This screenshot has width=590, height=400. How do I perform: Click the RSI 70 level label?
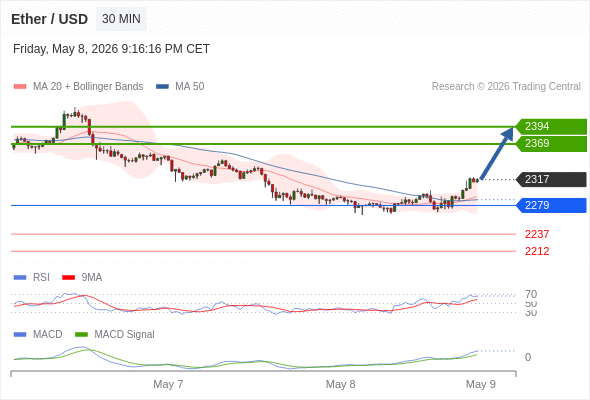pyautogui.click(x=531, y=294)
